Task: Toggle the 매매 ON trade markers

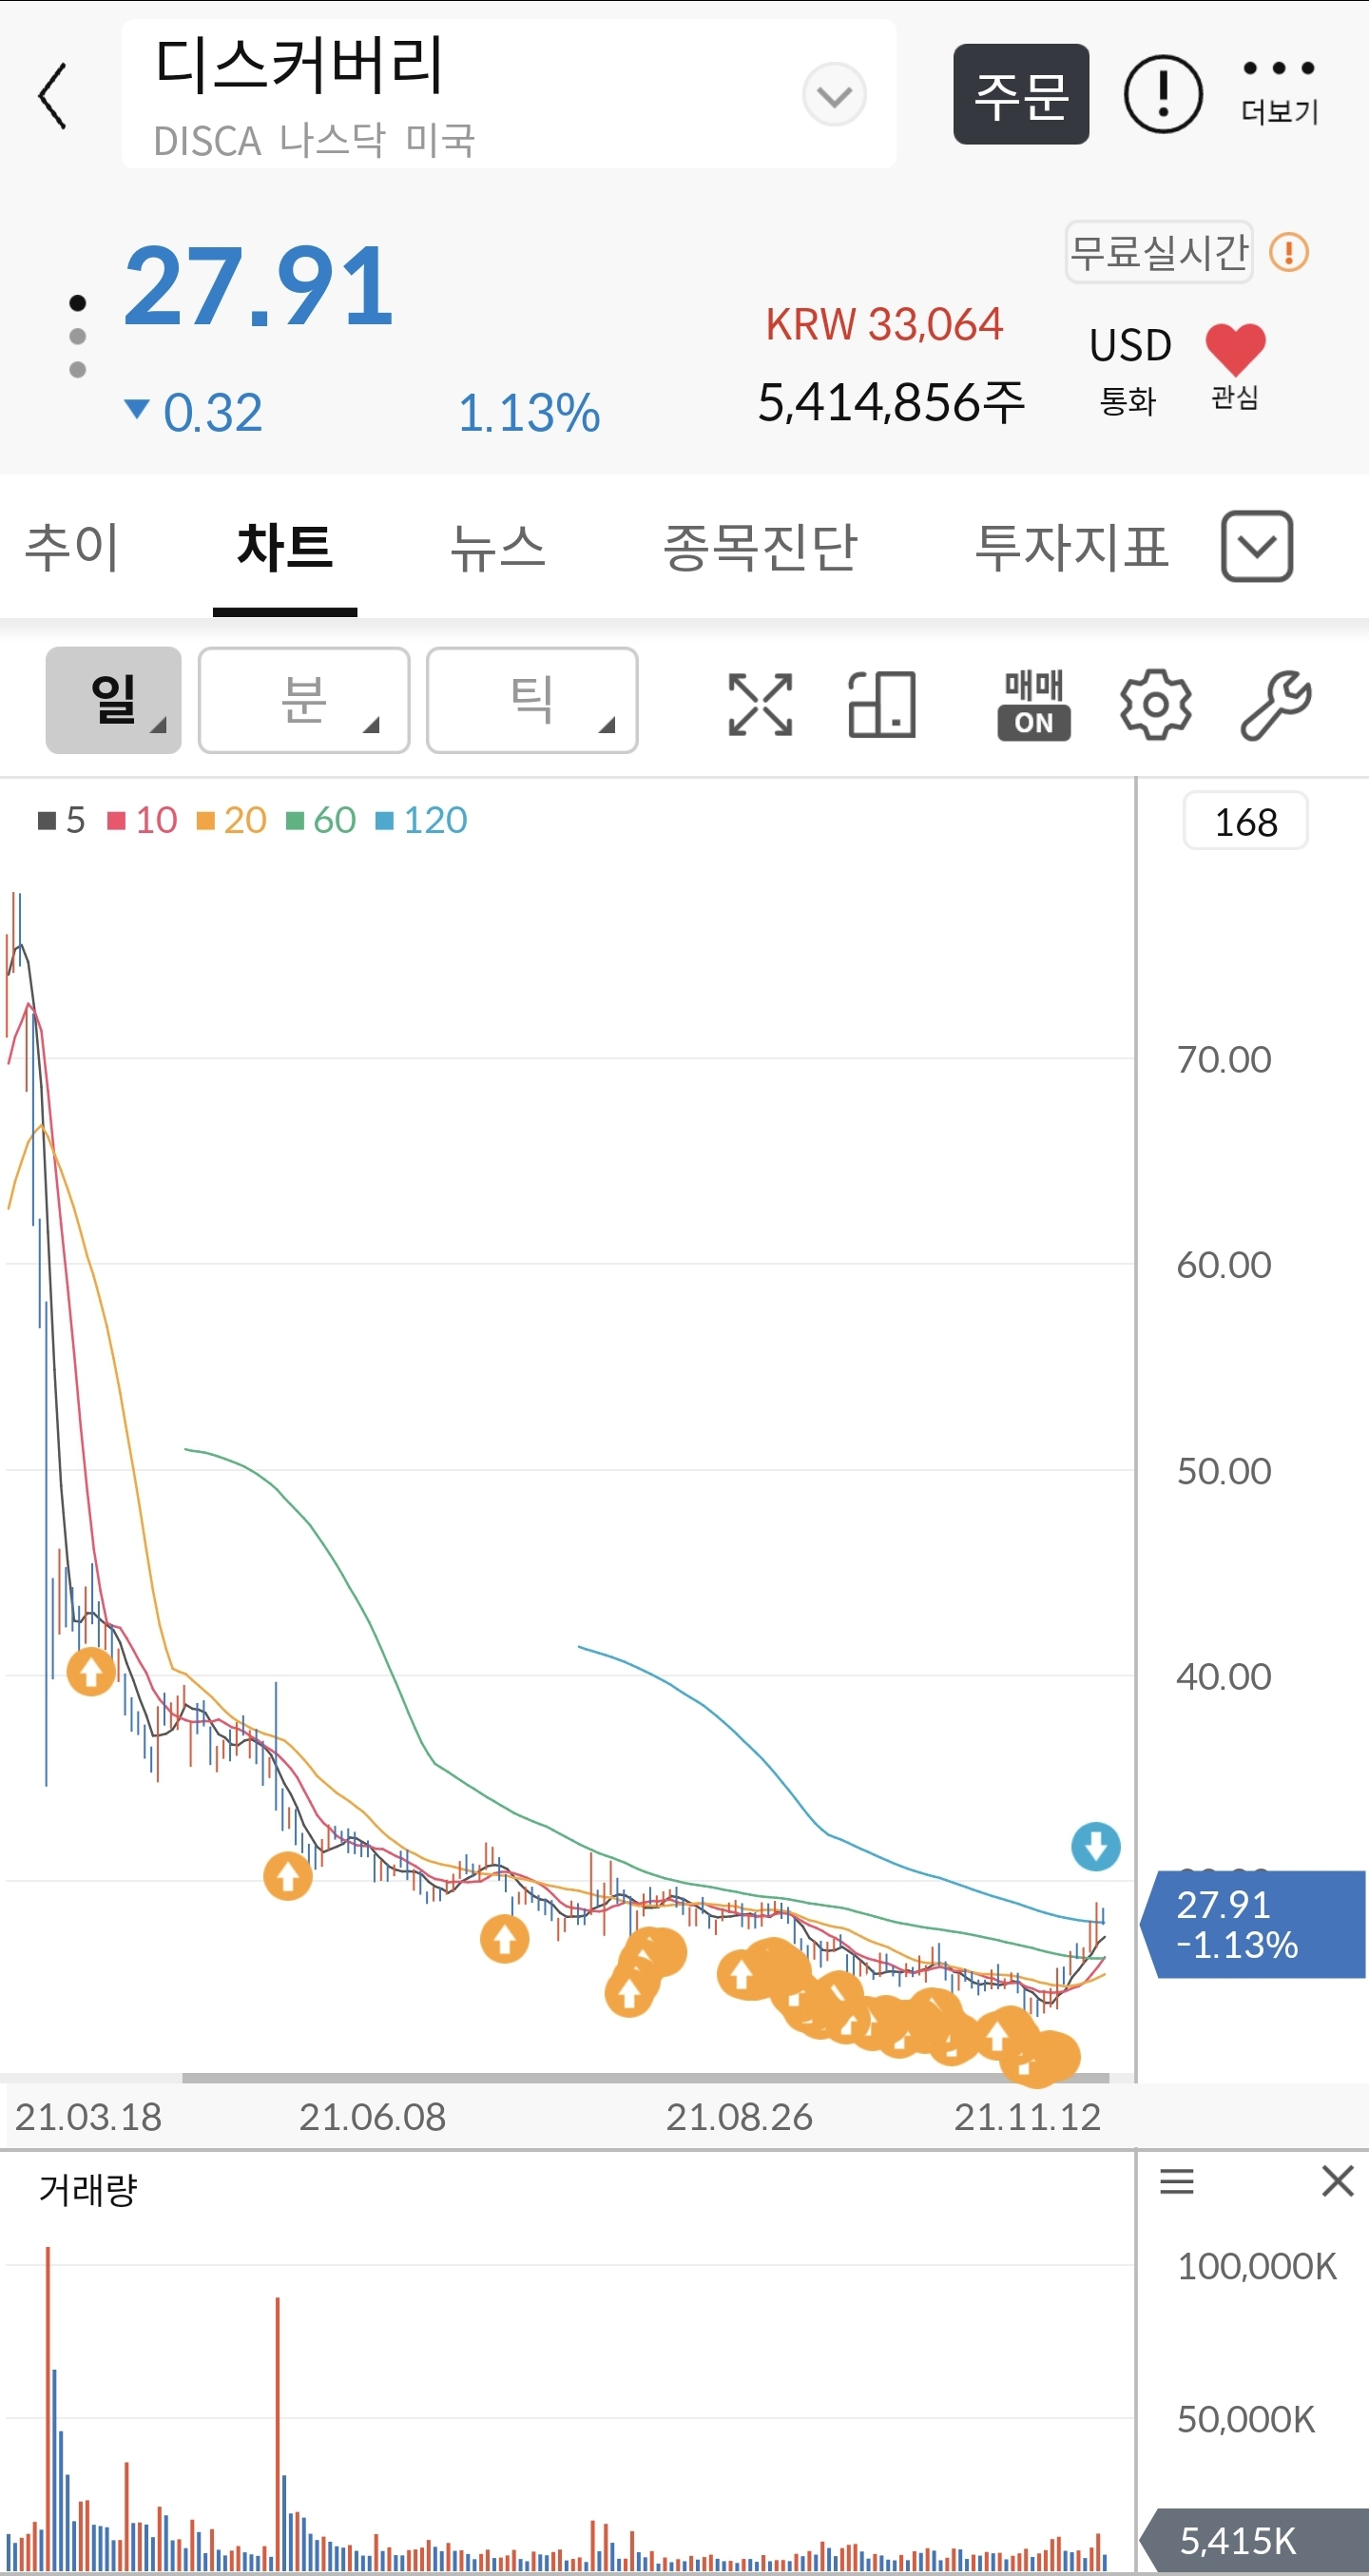Action: pos(1034,704)
